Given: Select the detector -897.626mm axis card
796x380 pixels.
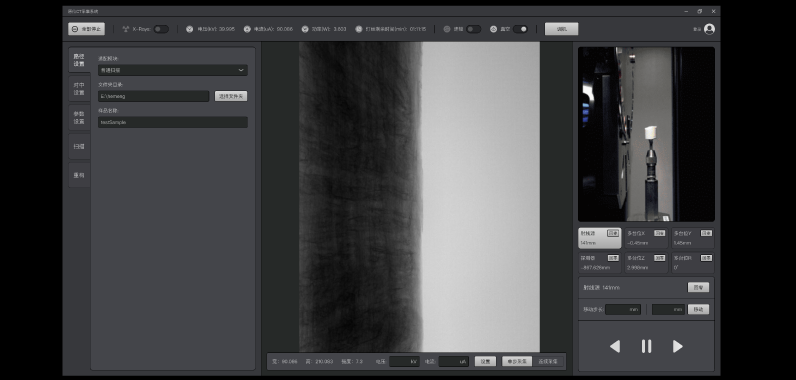Looking at the screenshot, I should 600,263.
